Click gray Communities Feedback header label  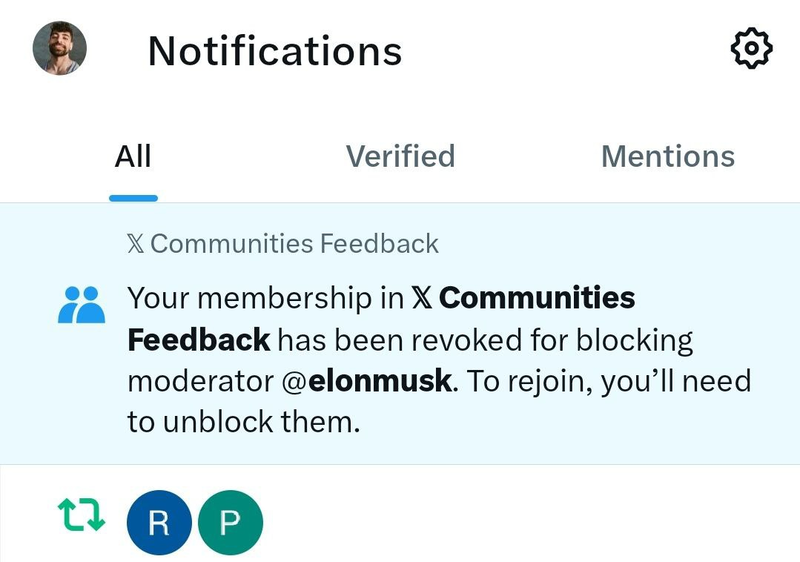(x=294, y=243)
